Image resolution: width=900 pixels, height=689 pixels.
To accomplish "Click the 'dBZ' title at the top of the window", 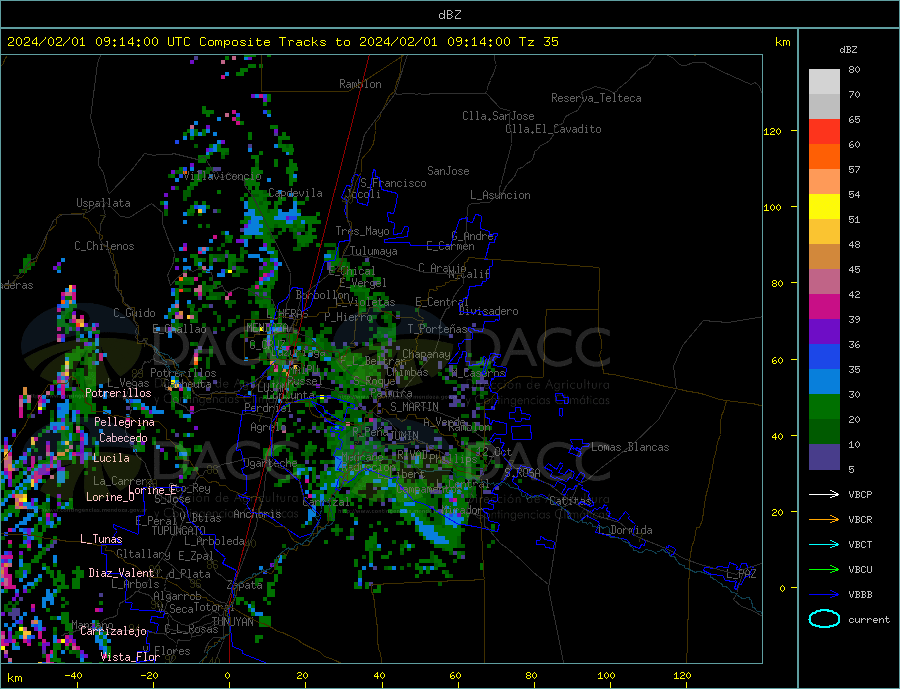I will 449,15.
